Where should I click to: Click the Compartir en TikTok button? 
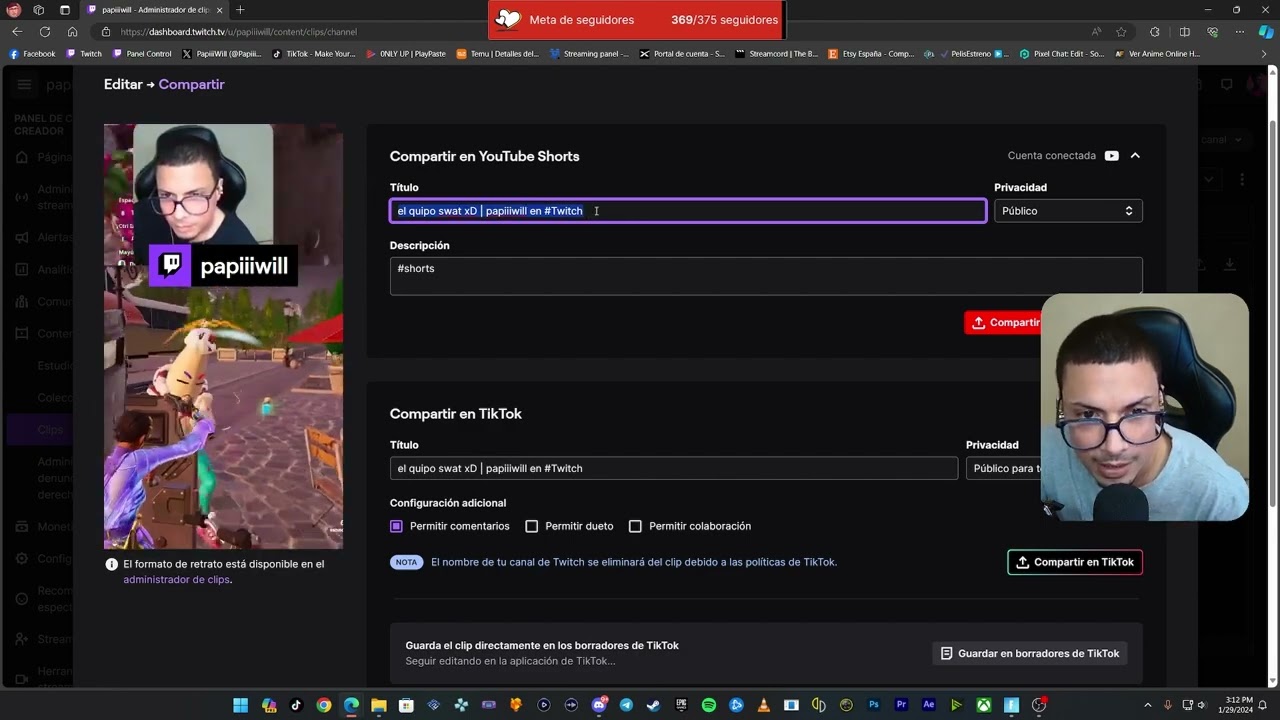coord(1075,562)
